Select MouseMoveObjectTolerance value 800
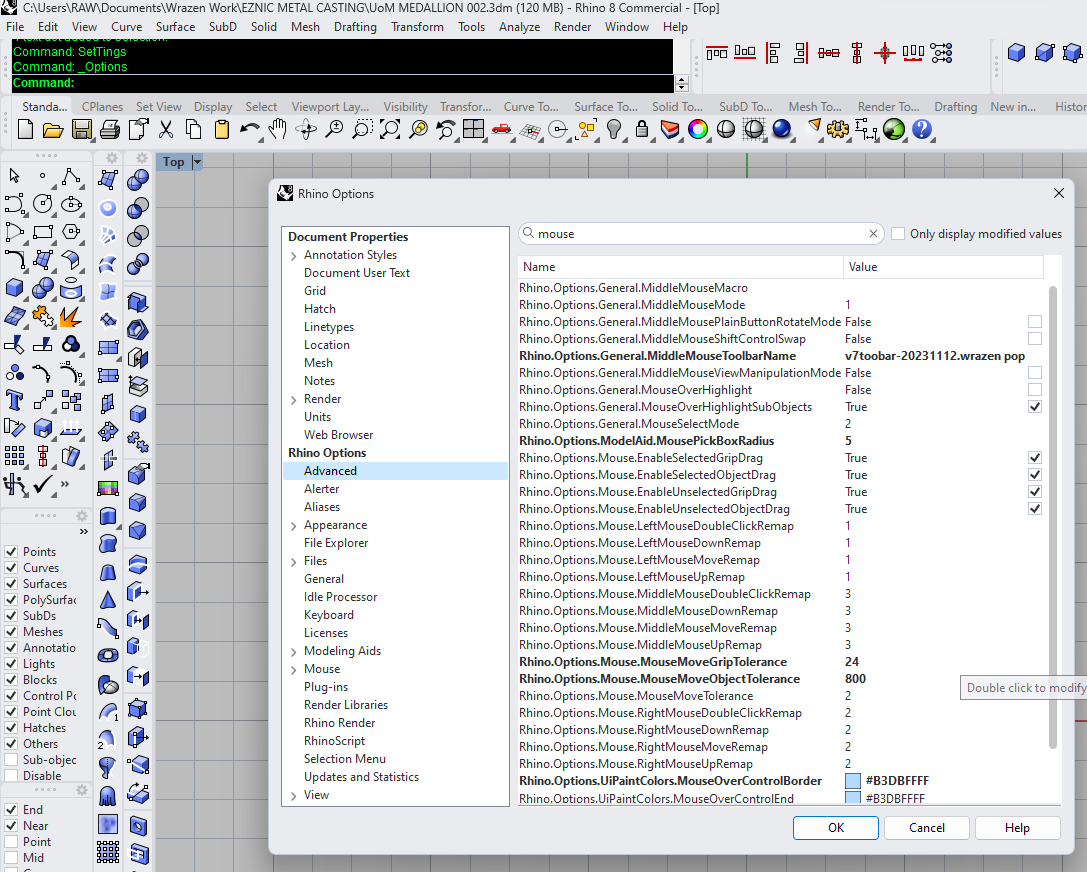The image size is (1087, 872). tap(855, 679)
